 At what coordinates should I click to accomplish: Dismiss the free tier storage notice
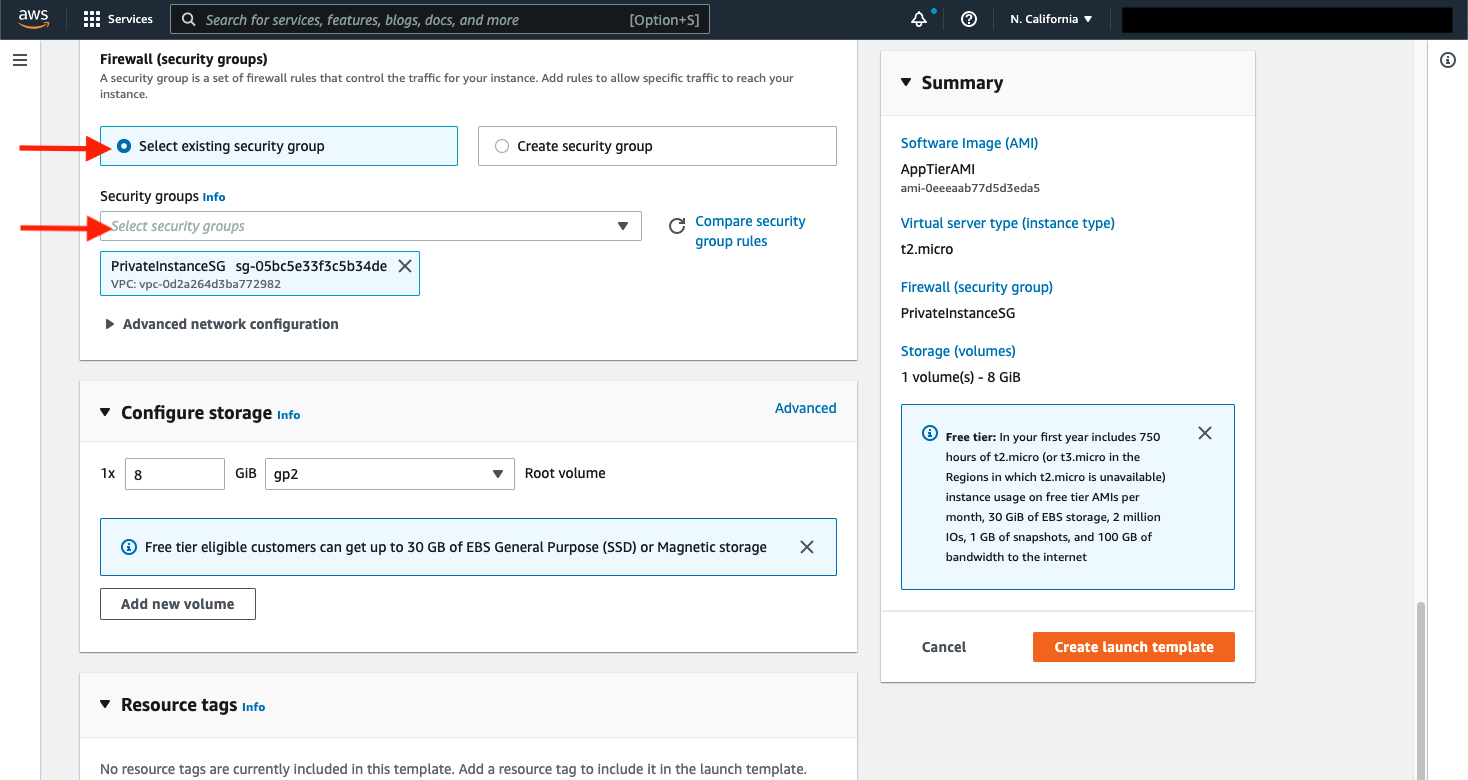[x=807, y=547]
